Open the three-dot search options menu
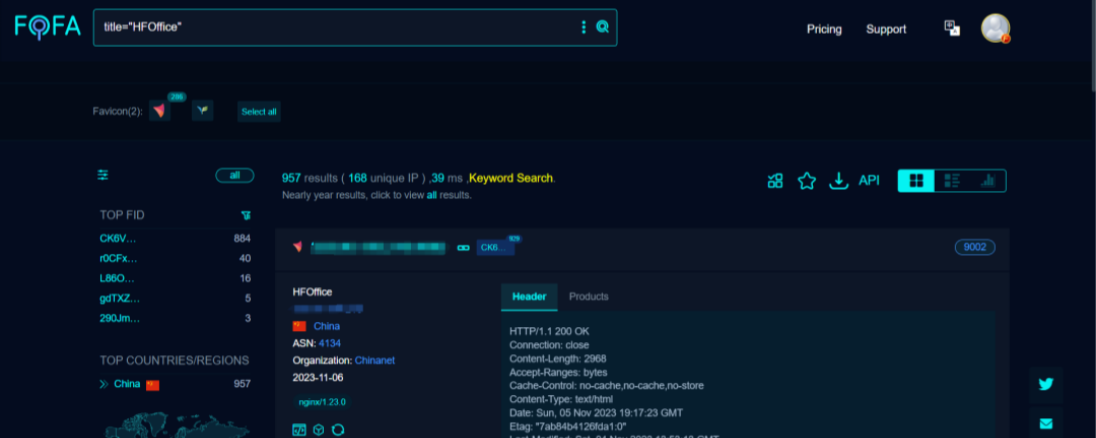The height and width of the screenshot is (438, 1096). point(584,27)
